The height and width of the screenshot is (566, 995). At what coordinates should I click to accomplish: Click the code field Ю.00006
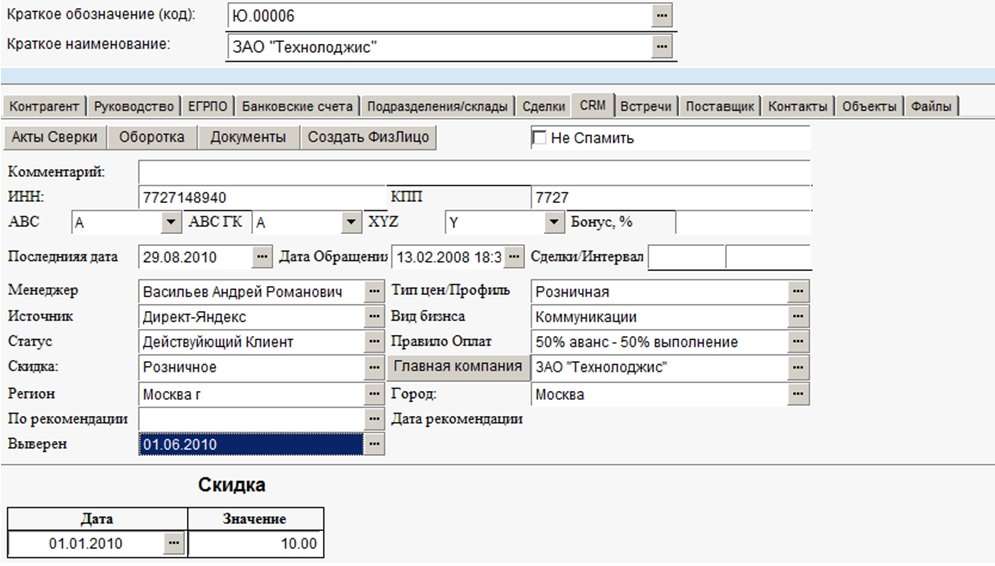(439, 16)
